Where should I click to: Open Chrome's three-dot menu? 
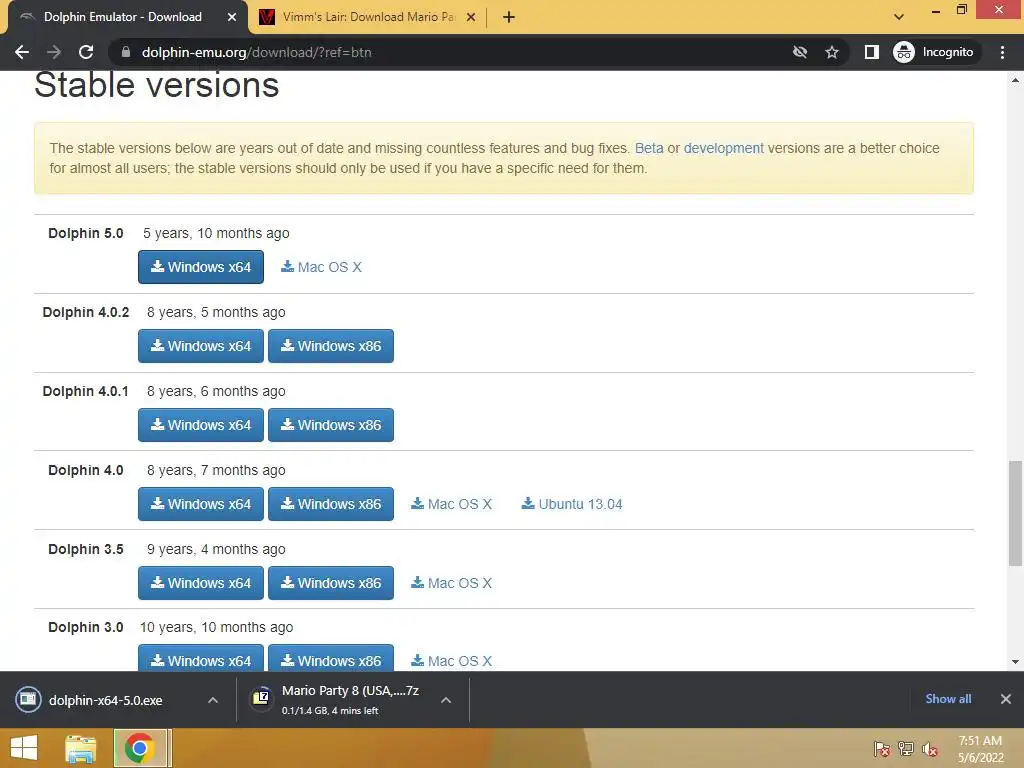click(1002, 52)
